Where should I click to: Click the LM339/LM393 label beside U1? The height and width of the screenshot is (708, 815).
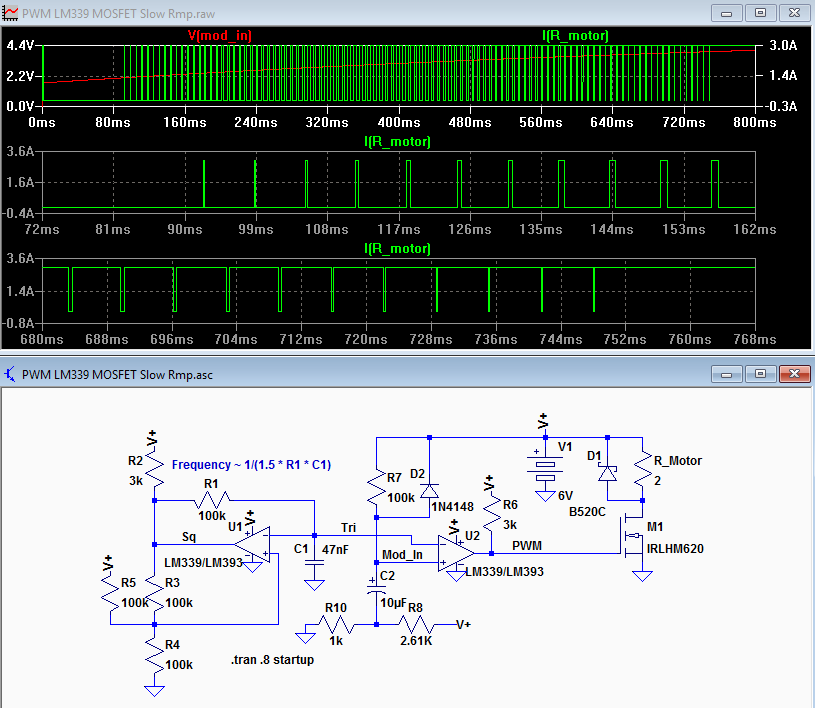pos(204,562)
